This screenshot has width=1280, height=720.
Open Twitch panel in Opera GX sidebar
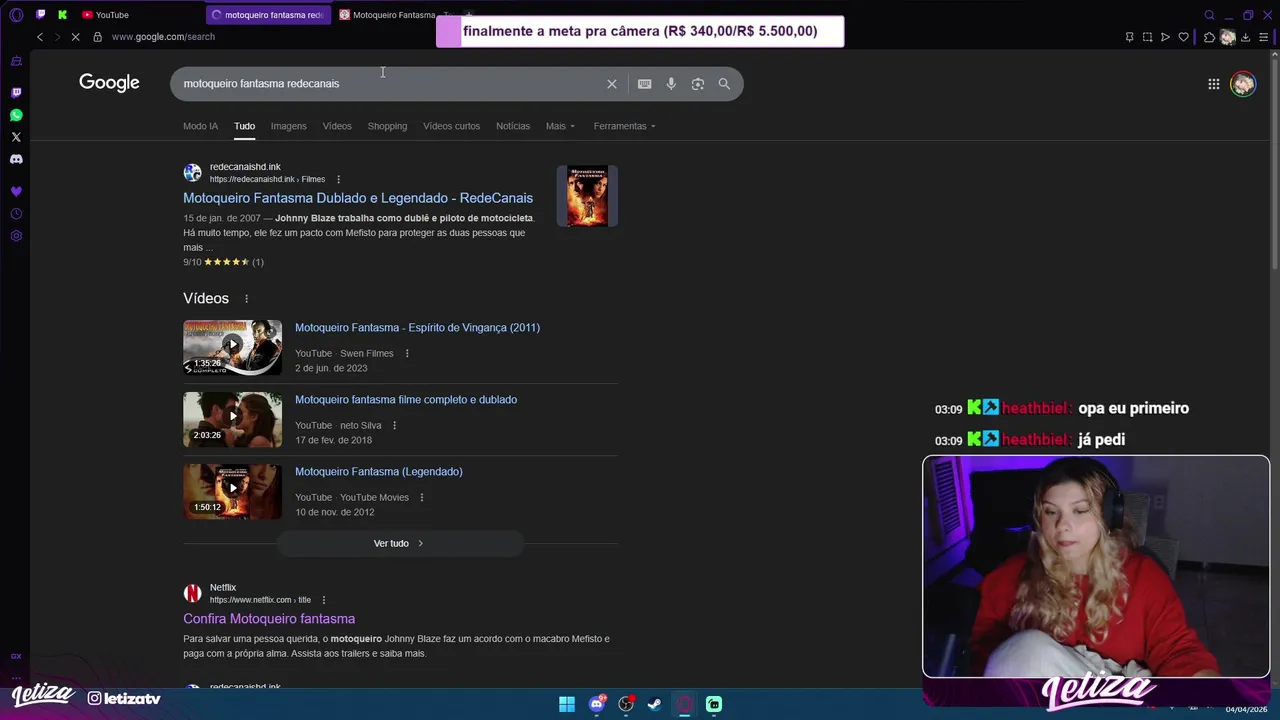(x=16, y=93)
